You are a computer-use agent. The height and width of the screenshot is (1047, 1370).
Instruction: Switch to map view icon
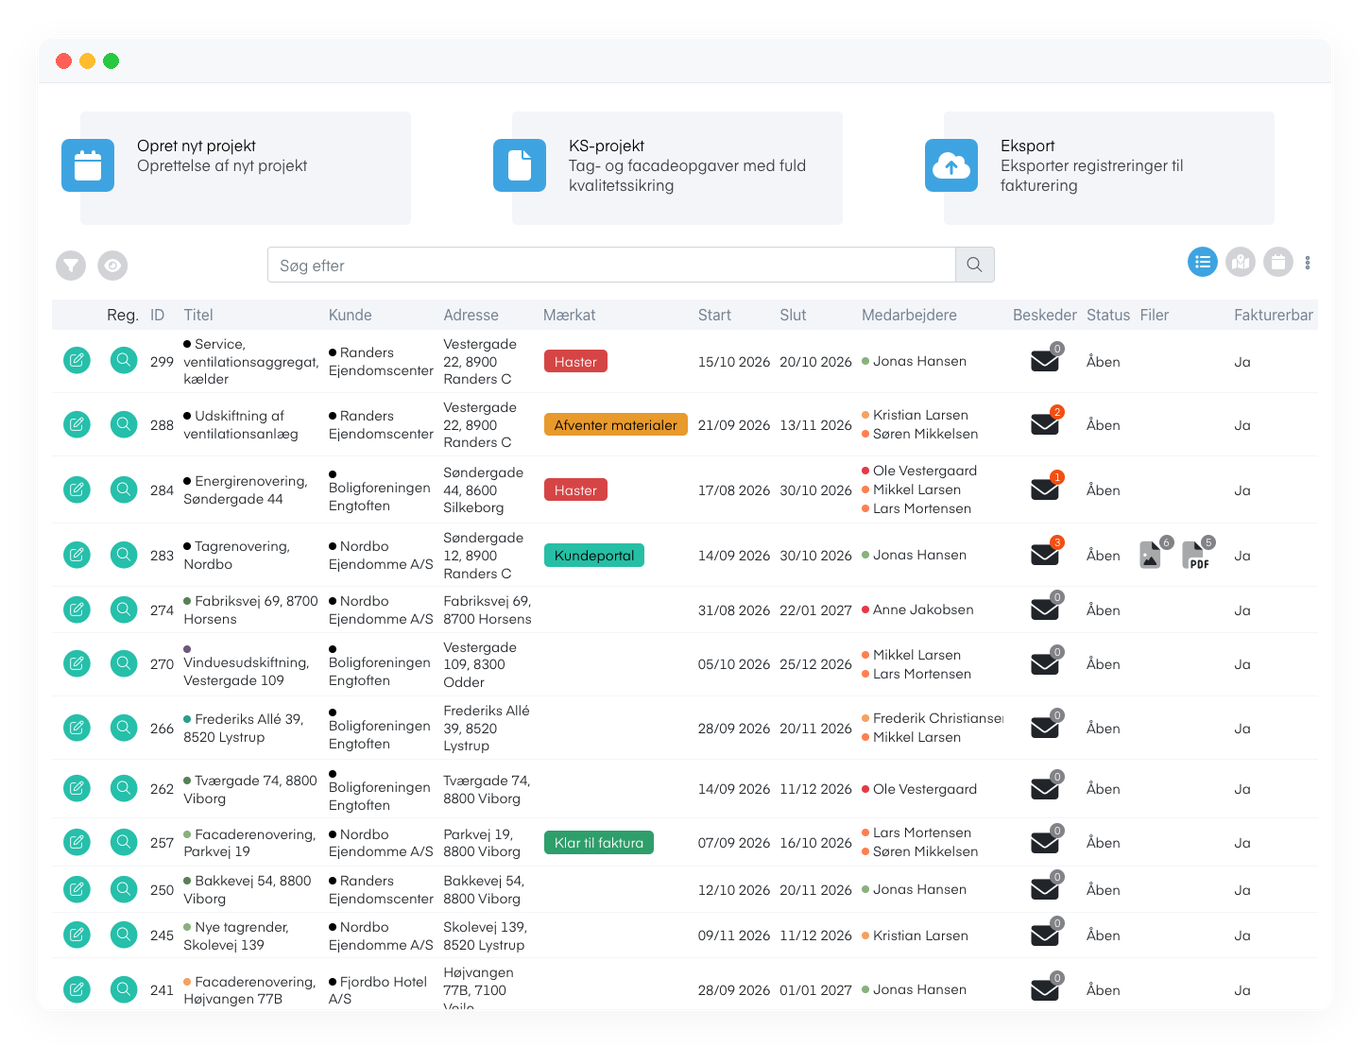pos(1240,262)
